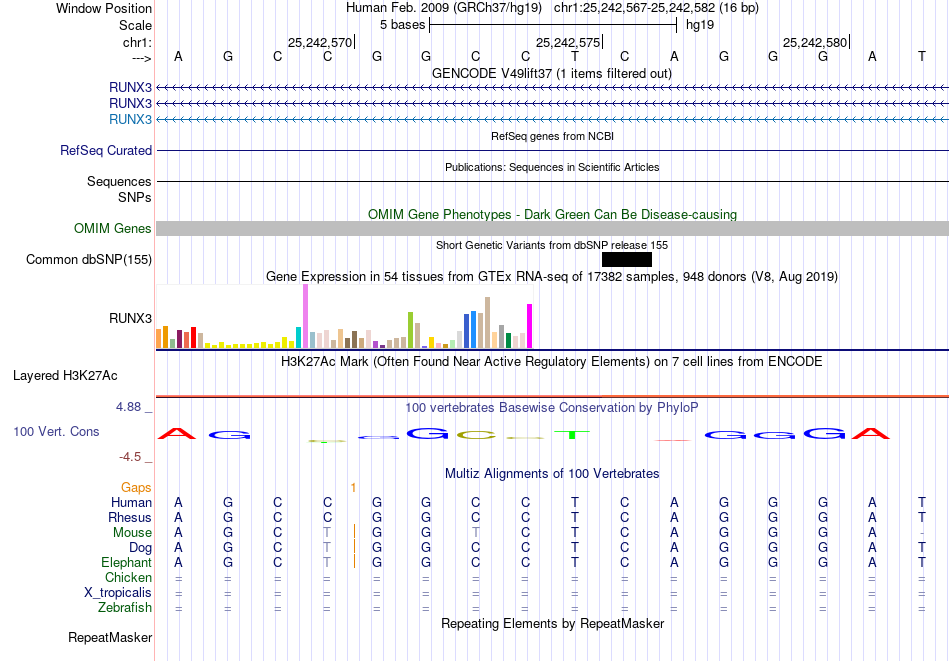Select the Elephant alignment row label
Image resolution: width=950 pixels, height=661 pixels.
coord(127,562)
